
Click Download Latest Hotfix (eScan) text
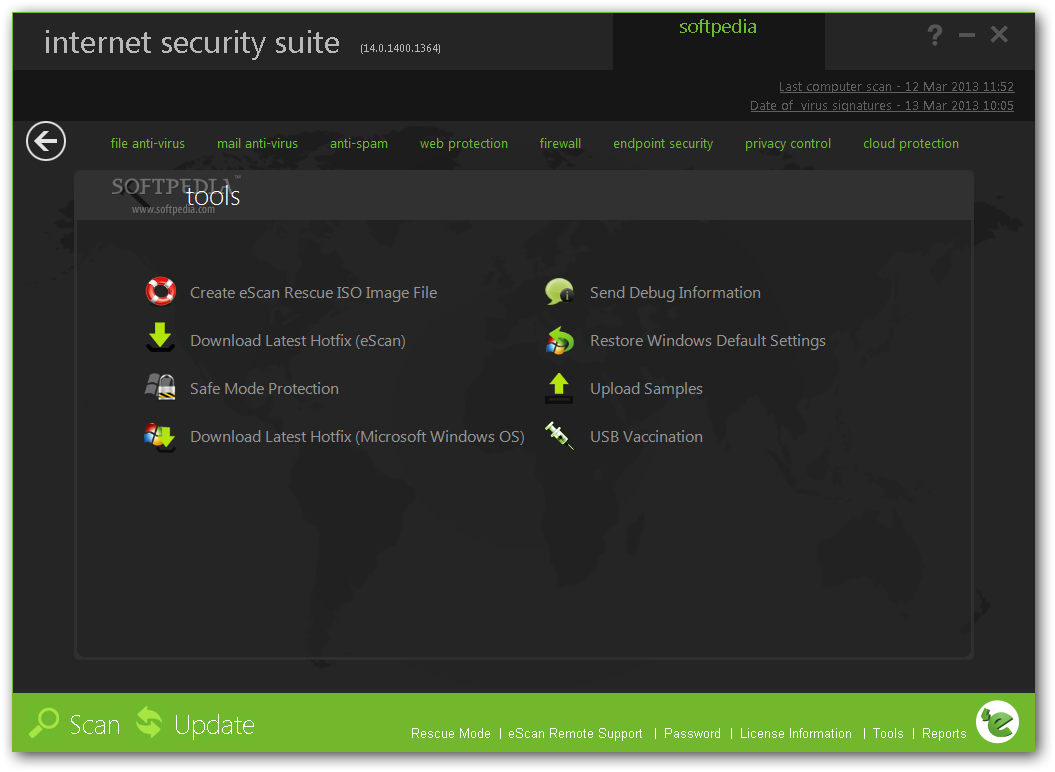(x=297, y=341)
